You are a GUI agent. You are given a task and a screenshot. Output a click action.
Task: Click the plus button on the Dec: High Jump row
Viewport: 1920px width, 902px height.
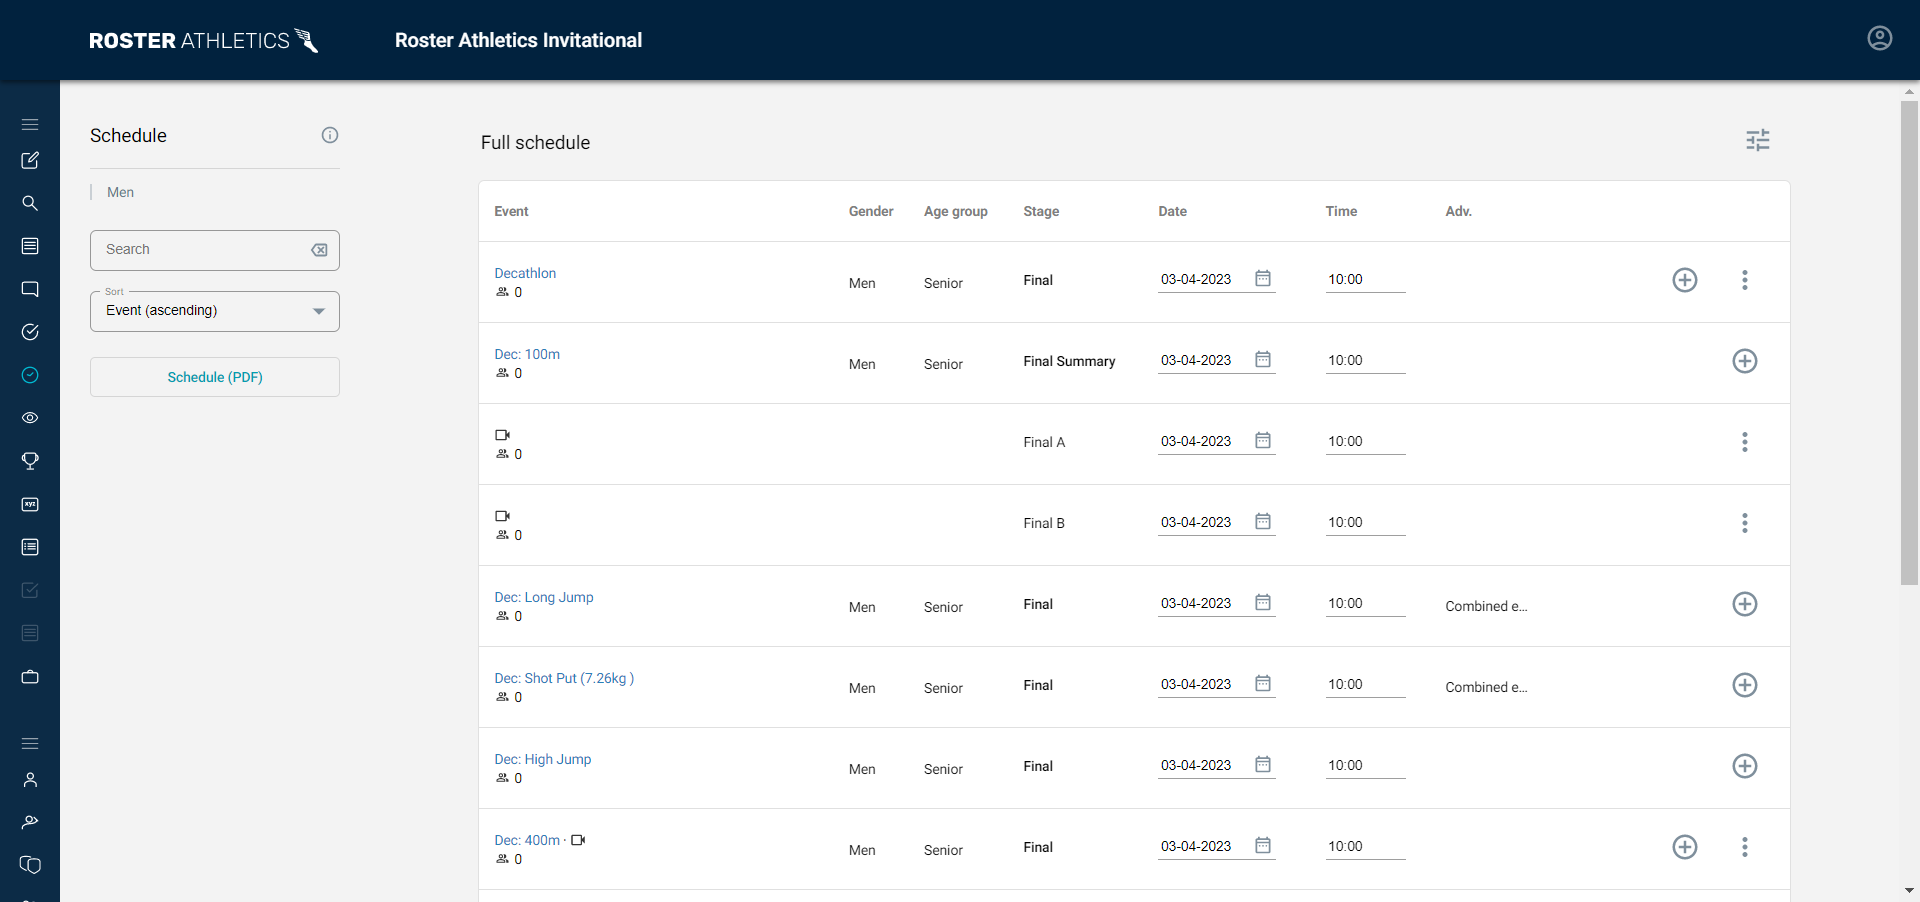(1745, 766)
